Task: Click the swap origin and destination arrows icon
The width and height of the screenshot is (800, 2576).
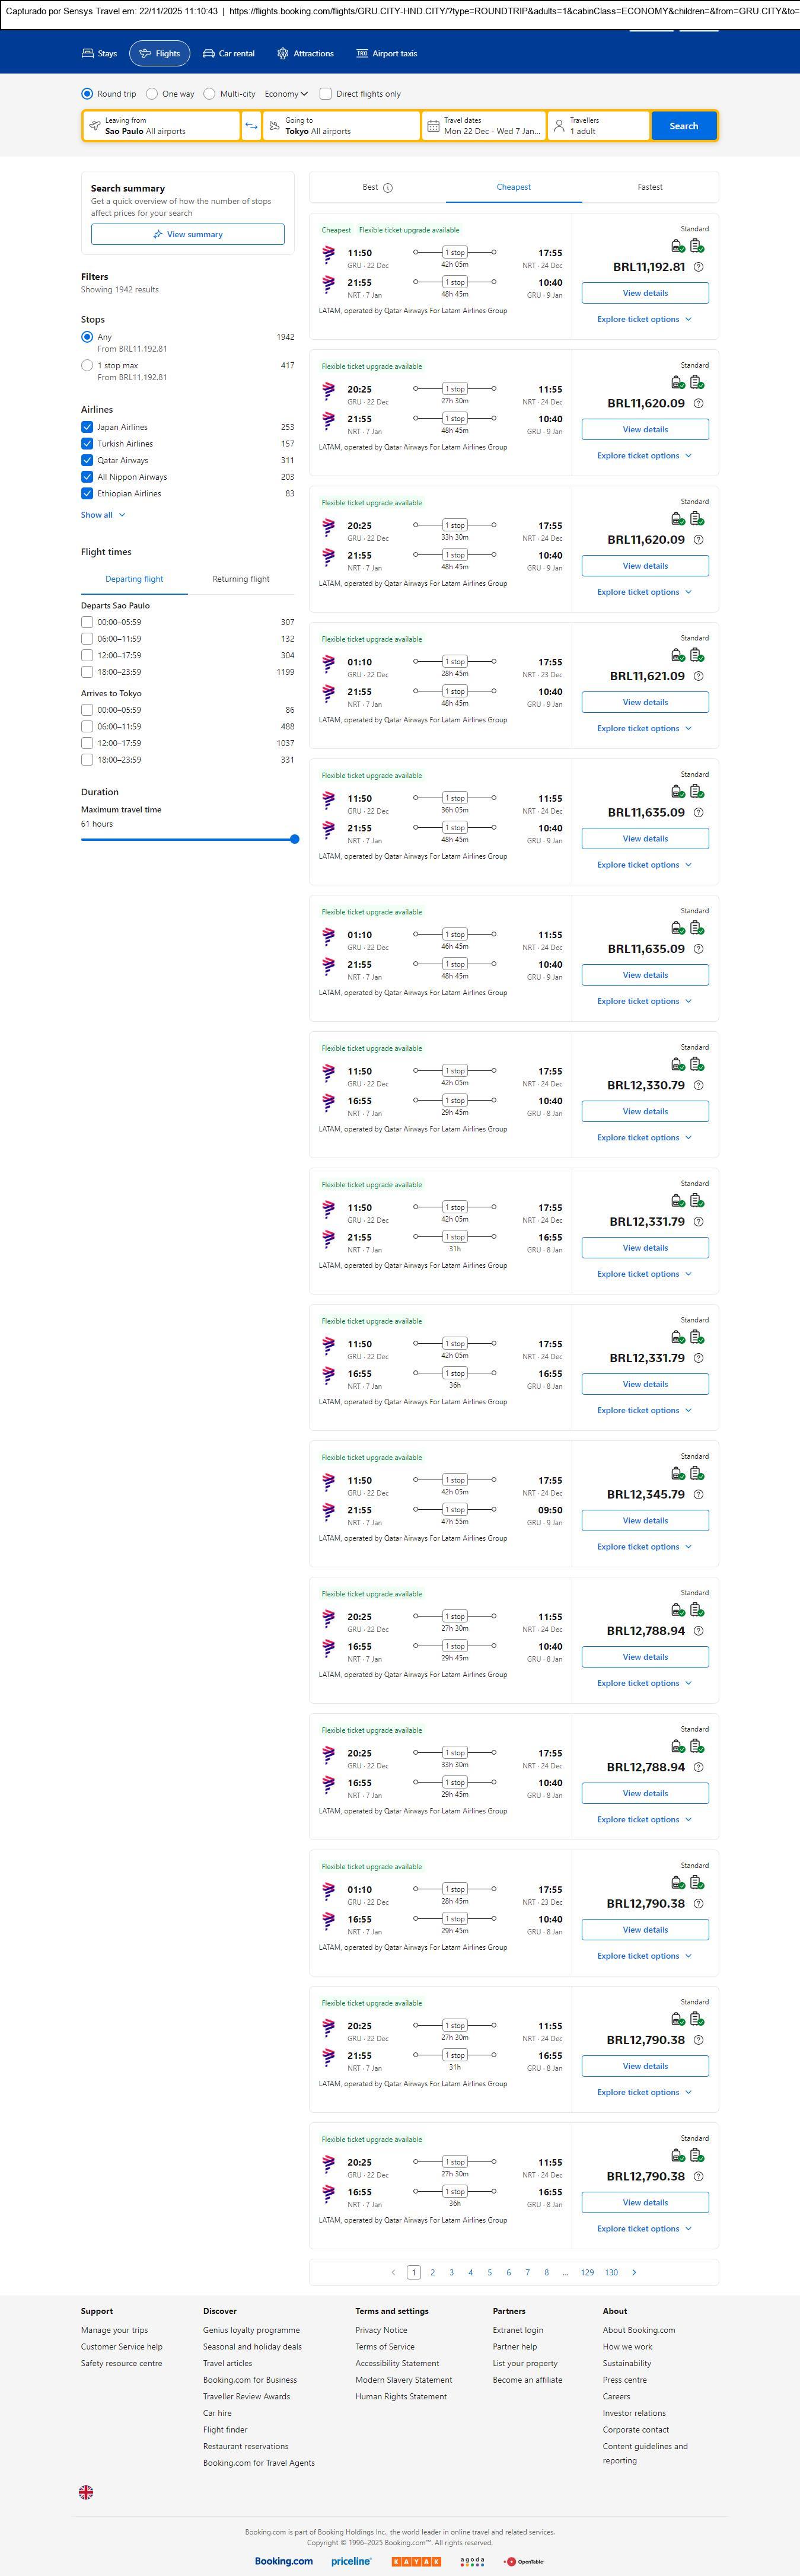Action: [251, 126]
